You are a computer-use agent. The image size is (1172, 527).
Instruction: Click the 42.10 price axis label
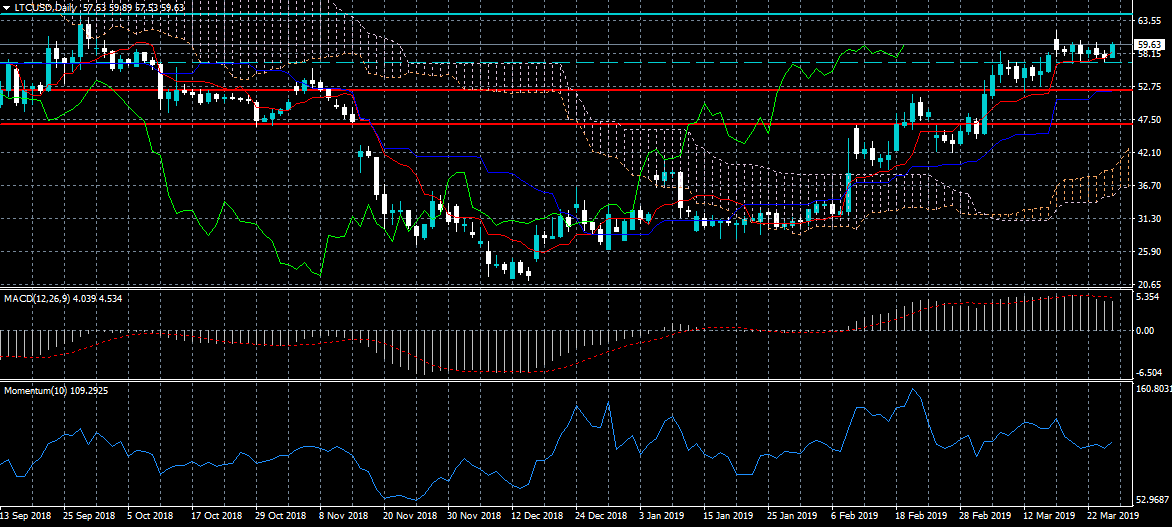point(1149,152)
